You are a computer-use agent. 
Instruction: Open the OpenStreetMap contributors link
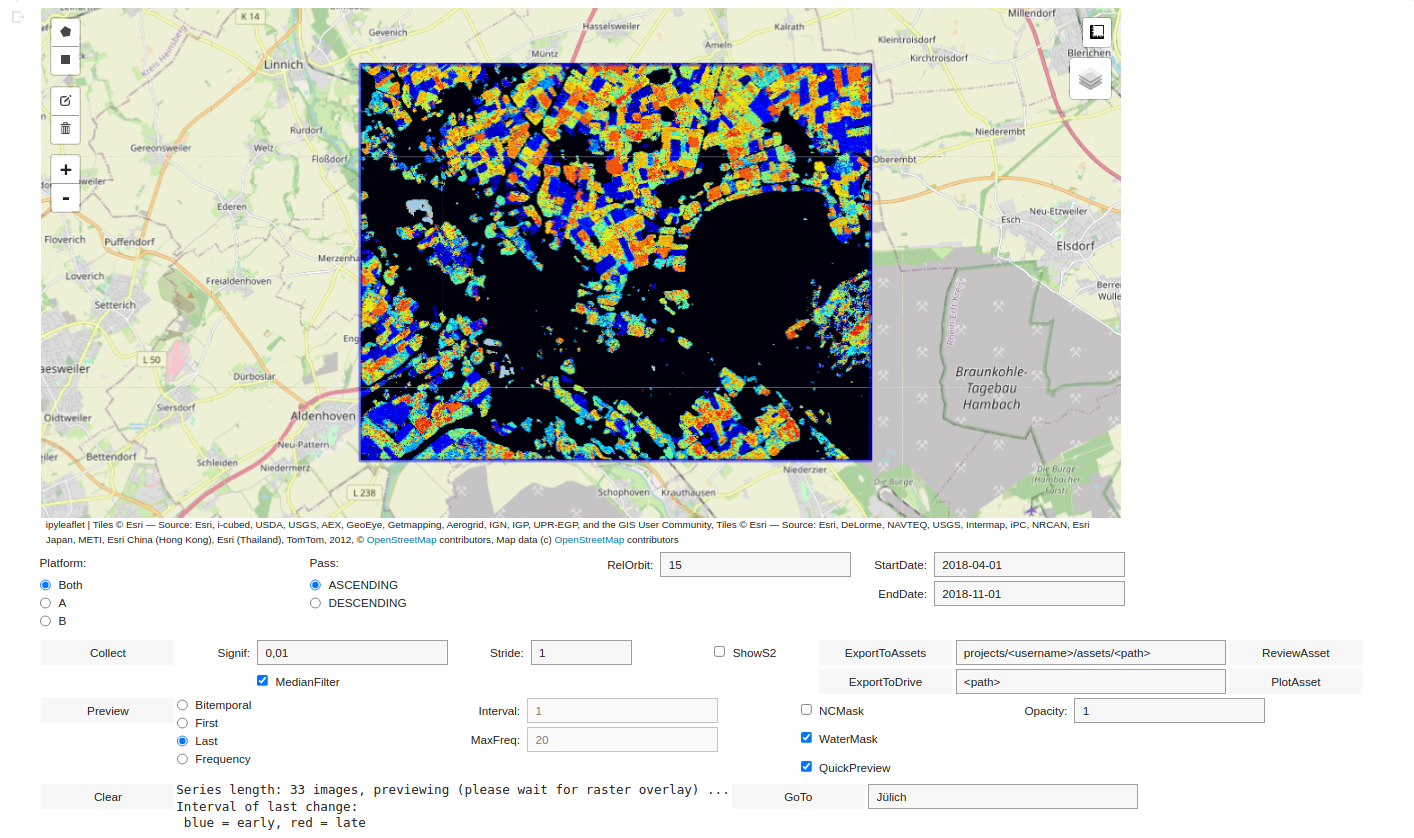coord(401,540)
